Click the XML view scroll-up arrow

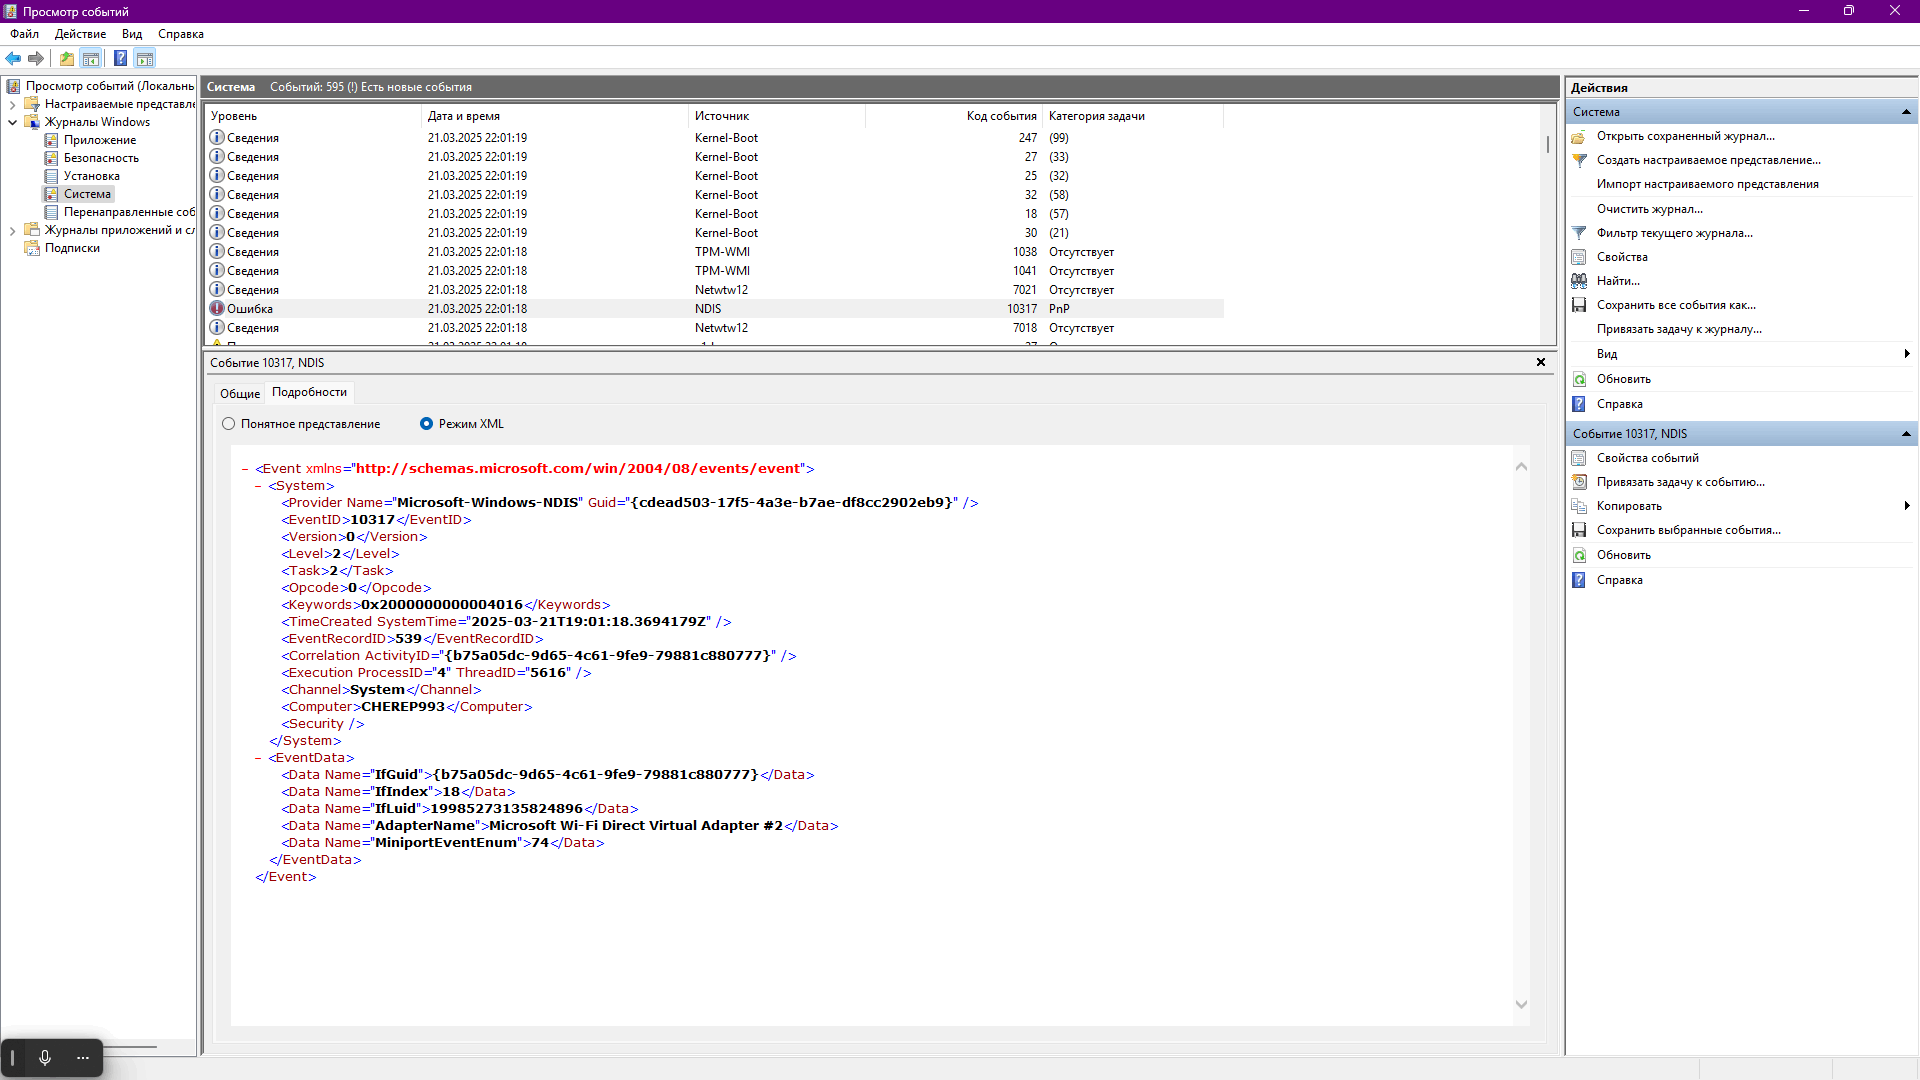click(1521, 466)
